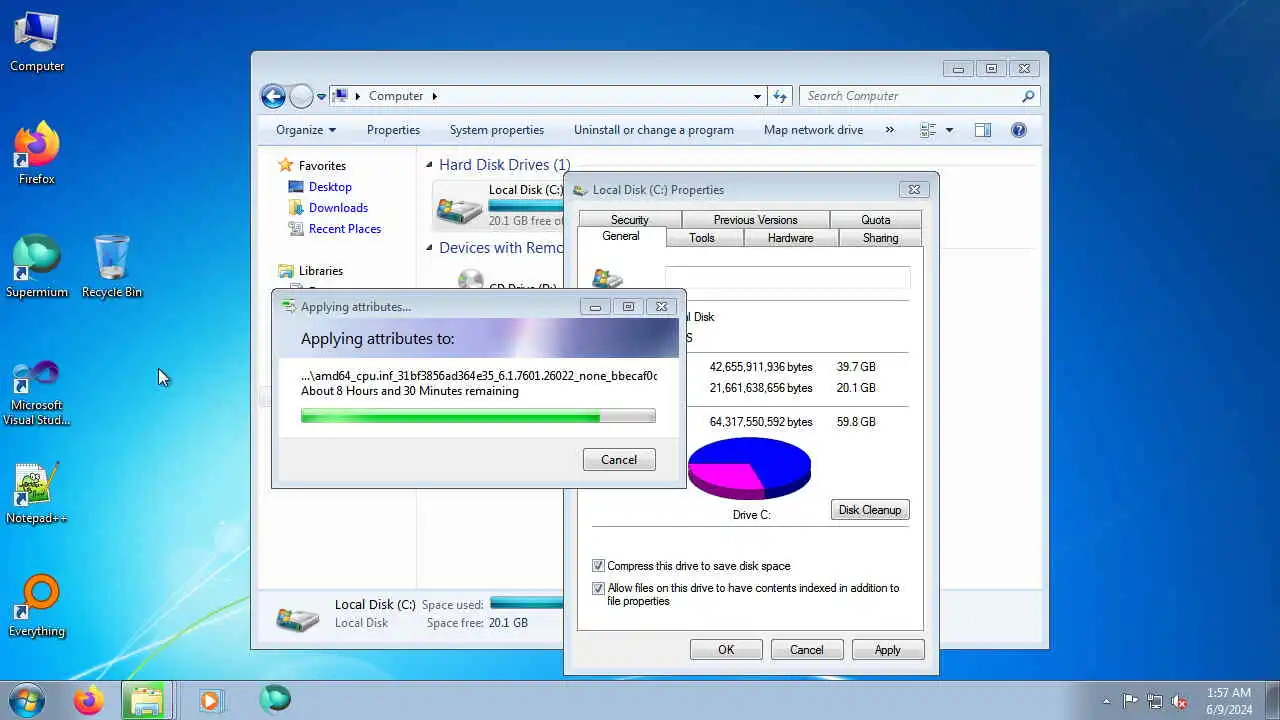Open the Organize dropdown menu
The height and width of the screenshot is (720, 1280).
click(306, 130)
